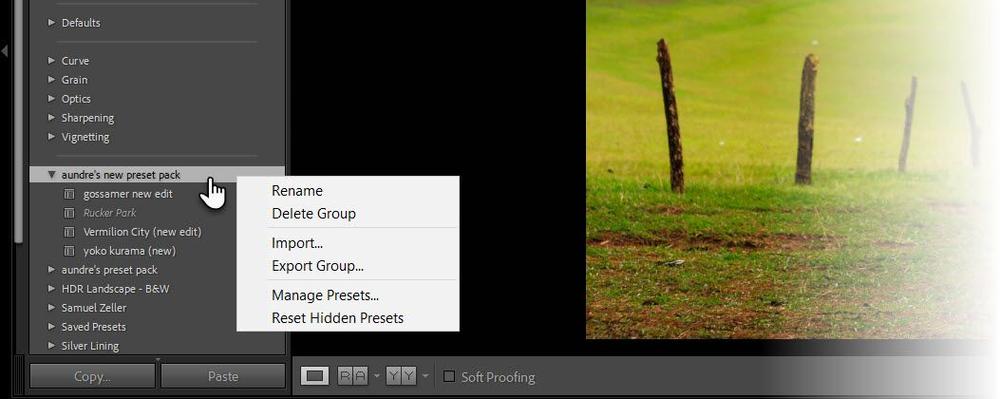Expand the HDR Landscape - B&W group
This screenshot has width=1000, height=399.
point(52,289)
